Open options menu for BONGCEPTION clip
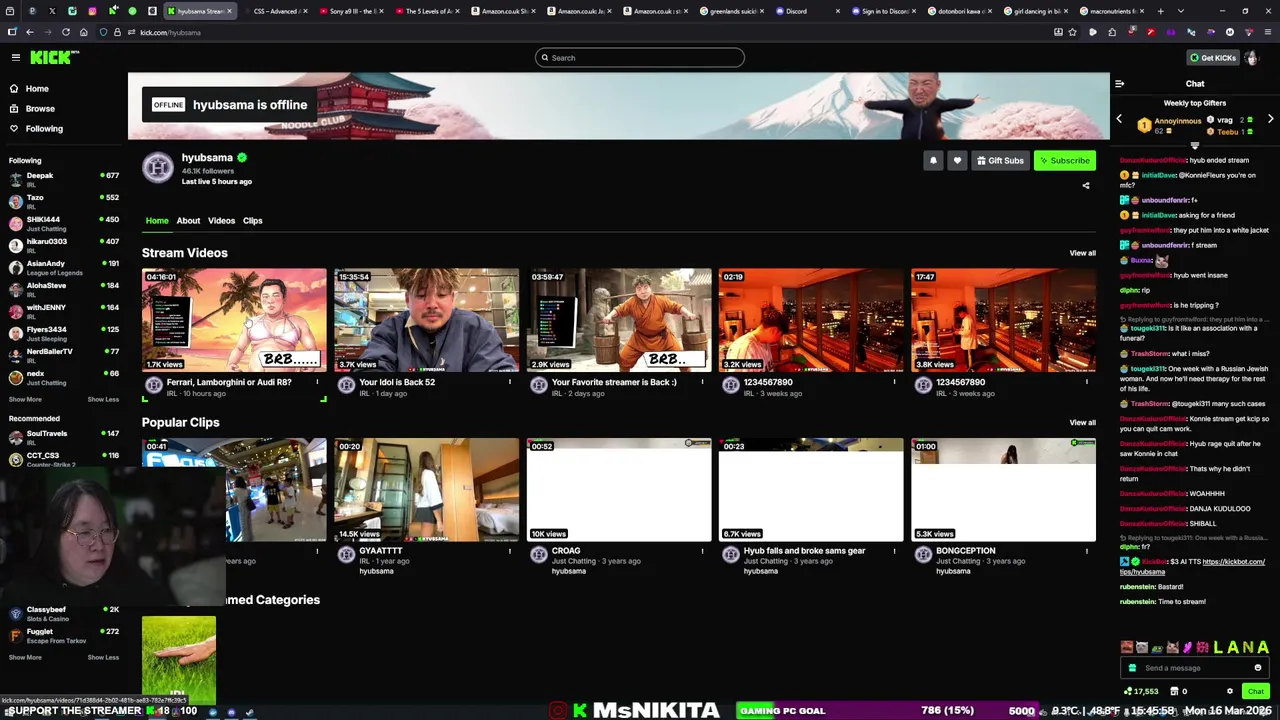1280x720 pixels. coord(1087,551)
